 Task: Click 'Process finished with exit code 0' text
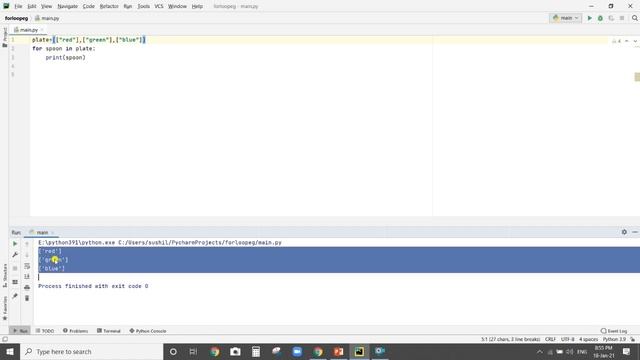point(93,286)
